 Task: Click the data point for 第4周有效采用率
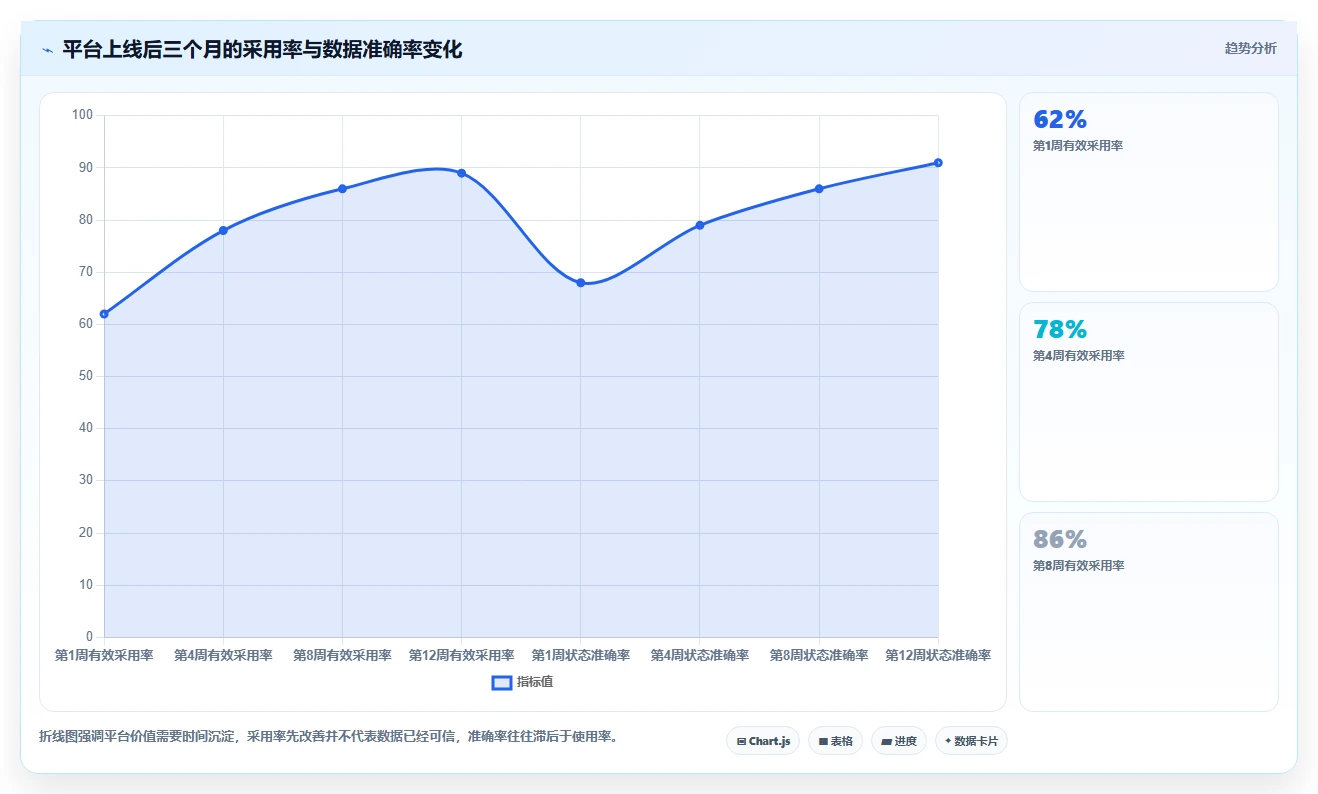coord(223,231)
